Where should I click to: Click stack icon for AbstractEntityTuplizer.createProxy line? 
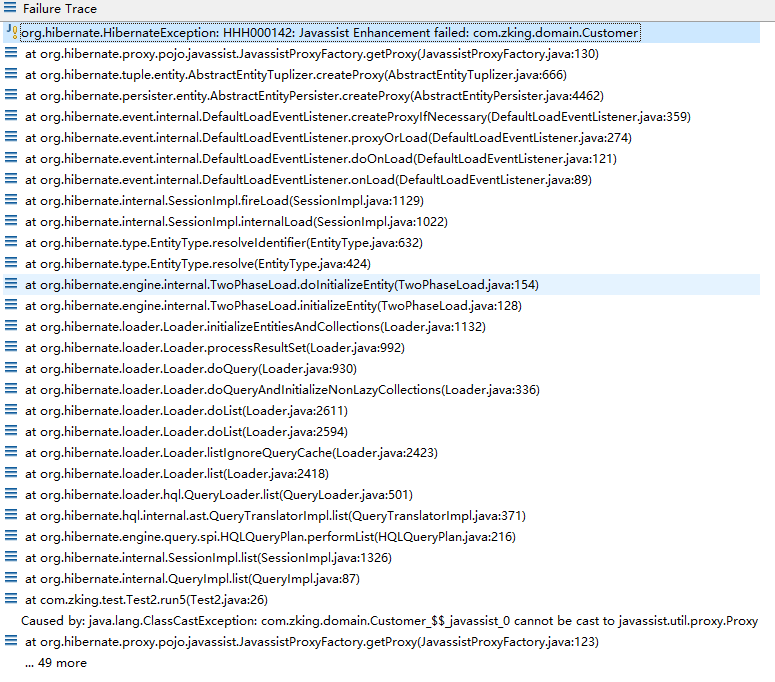[11, 74]
